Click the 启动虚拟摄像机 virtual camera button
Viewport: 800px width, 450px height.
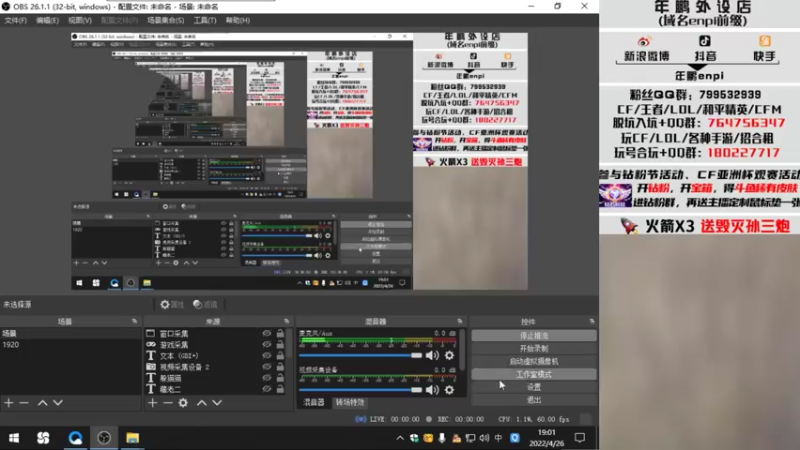[x=534, y=361]
